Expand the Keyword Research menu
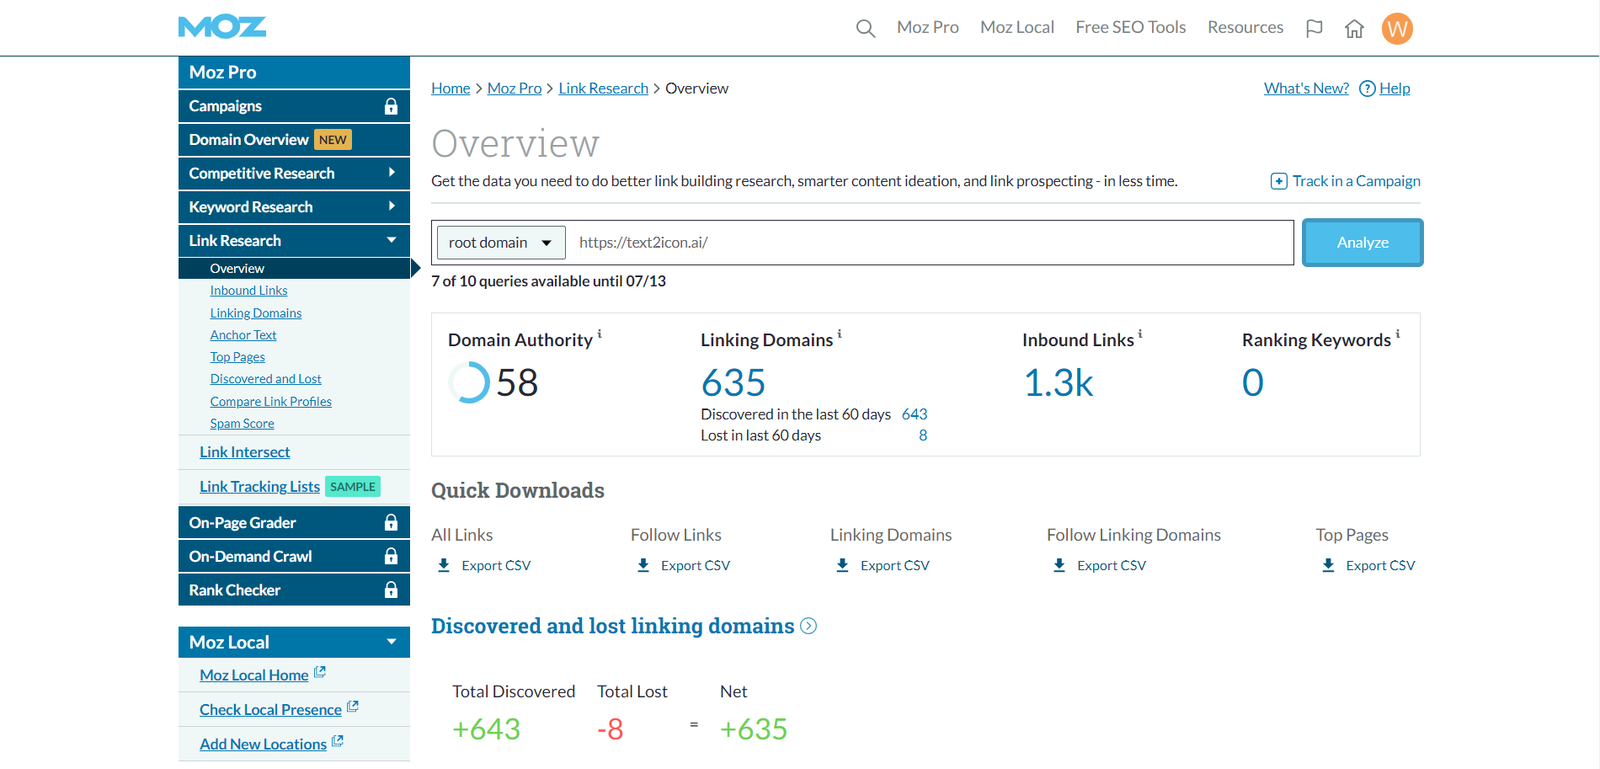 tap(391, 207)
